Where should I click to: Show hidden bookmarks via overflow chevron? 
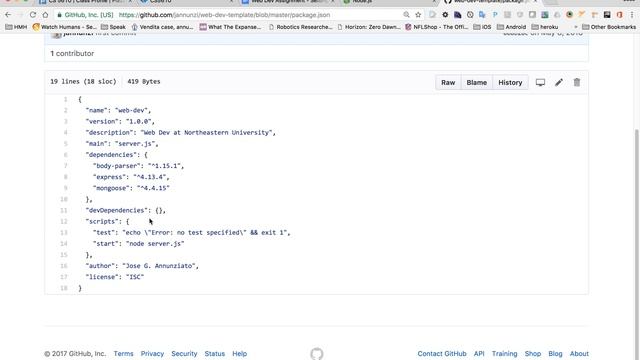[576, 27]
